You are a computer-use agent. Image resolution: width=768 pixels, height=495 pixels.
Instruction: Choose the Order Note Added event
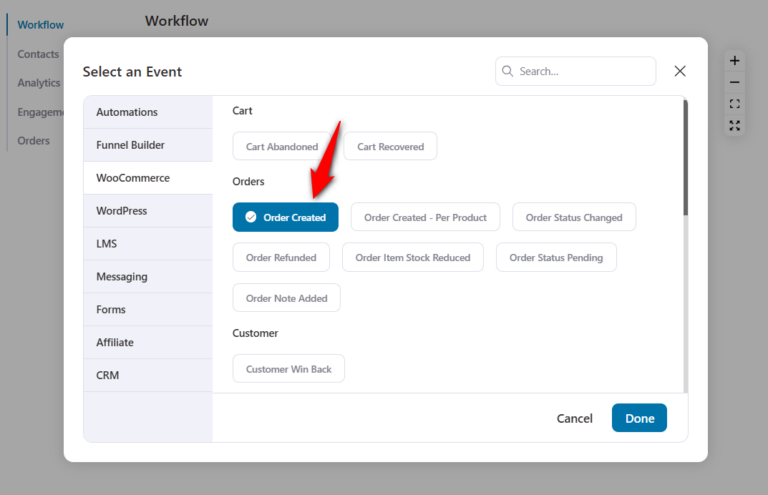287,298
